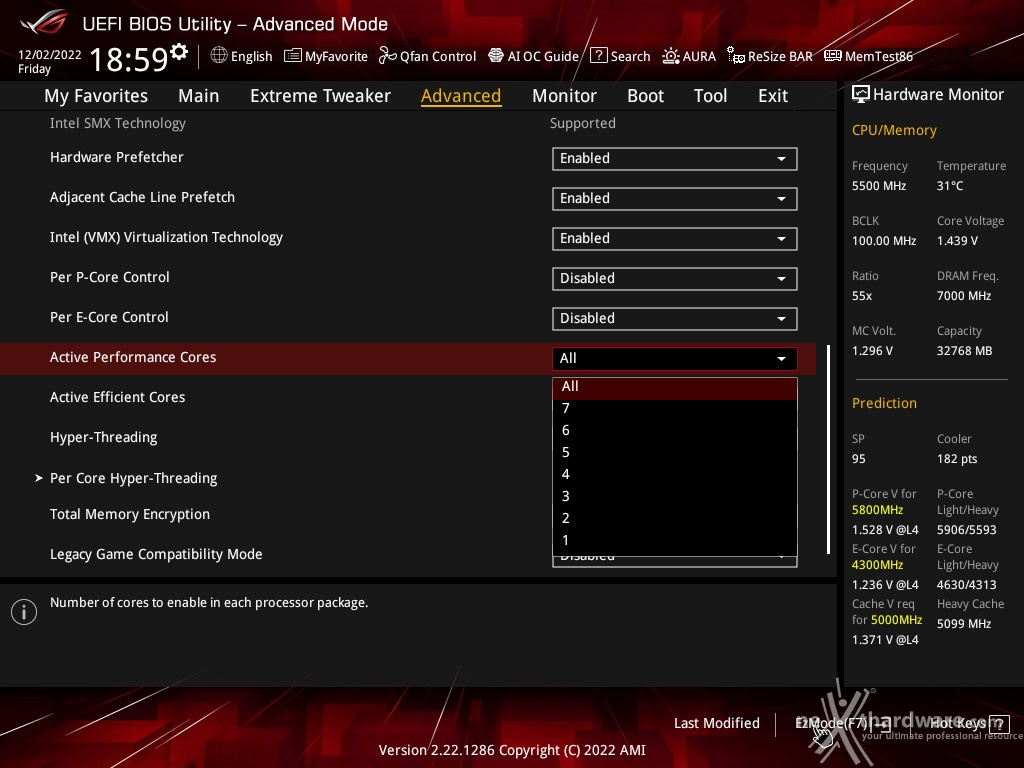Viewport: 1024px width, 768px height.
Task: Click Prediction section heading
Action: [884, 404]
